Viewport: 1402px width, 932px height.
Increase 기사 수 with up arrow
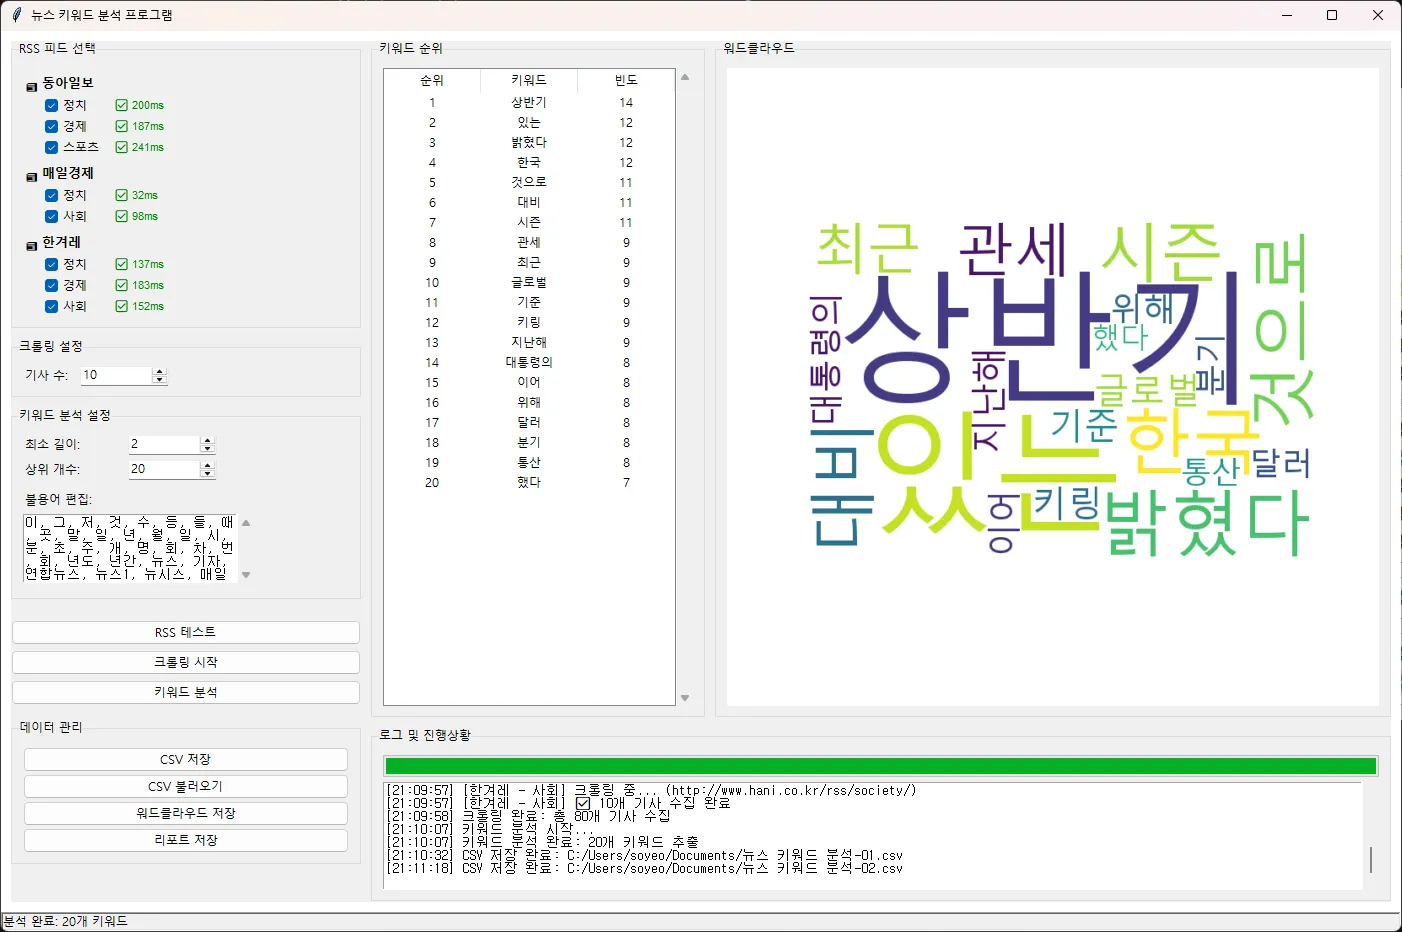coord(159,371)
